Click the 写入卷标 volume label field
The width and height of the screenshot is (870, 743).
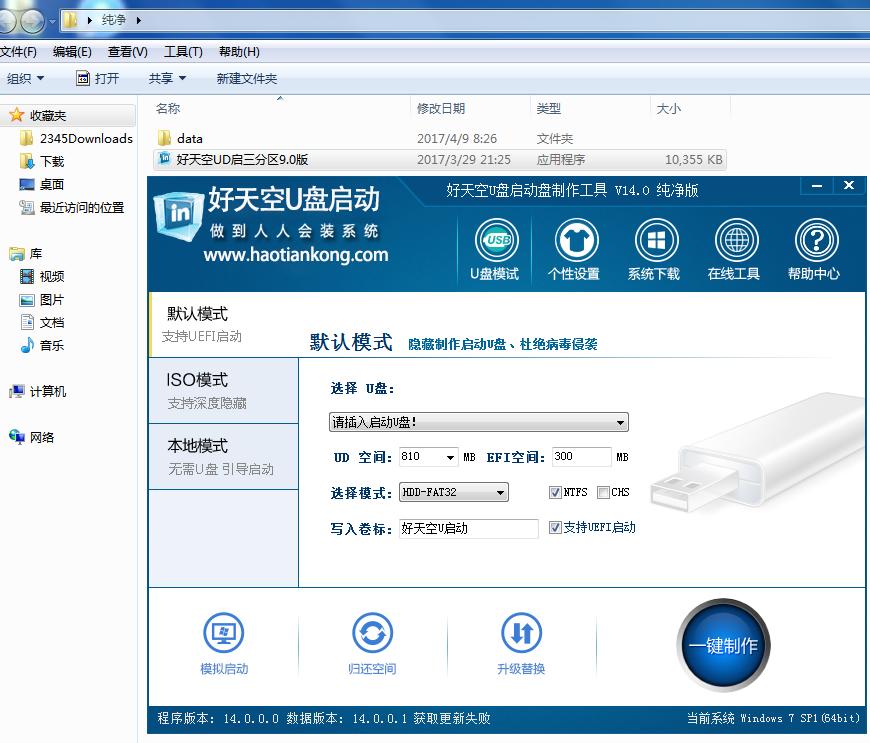point(468,528)
